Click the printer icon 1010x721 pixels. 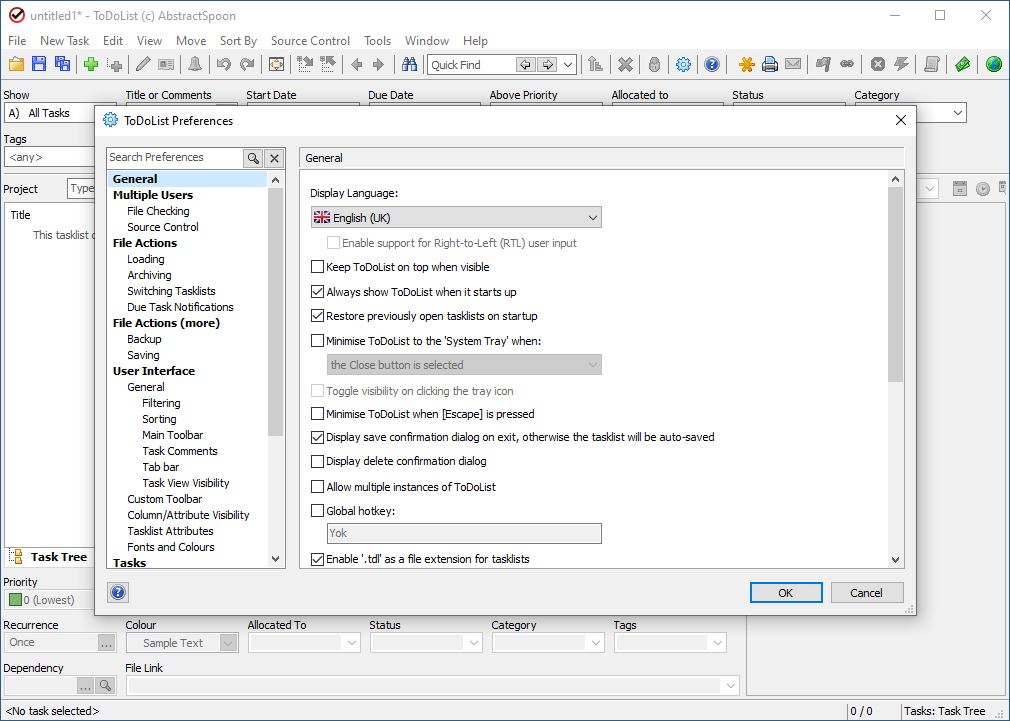tap(770, 64)
